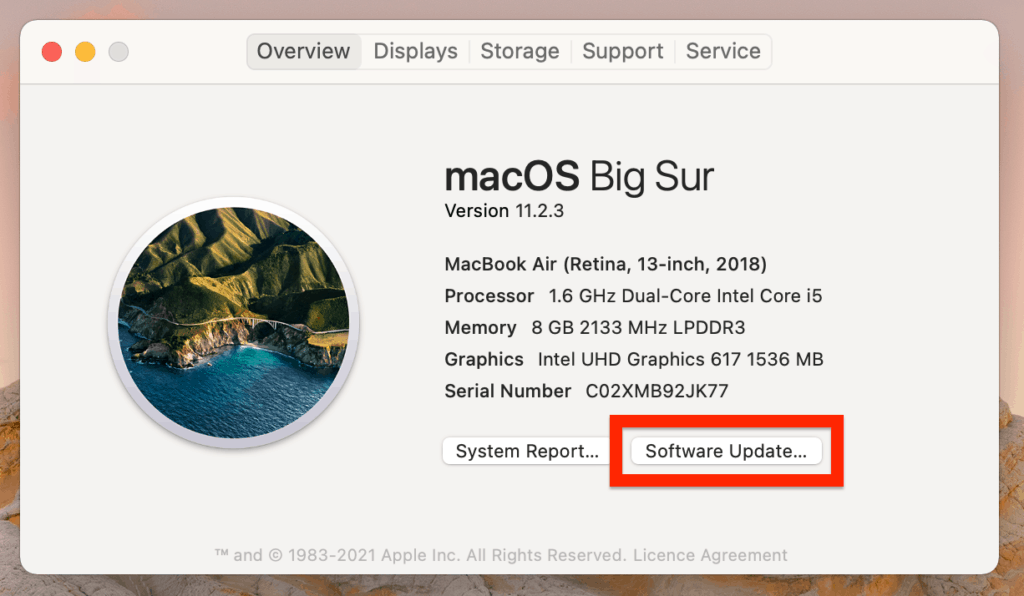Viewport: 1024px width, 596px height.
Task: Select the Service tab
Action: coord(723,51)
